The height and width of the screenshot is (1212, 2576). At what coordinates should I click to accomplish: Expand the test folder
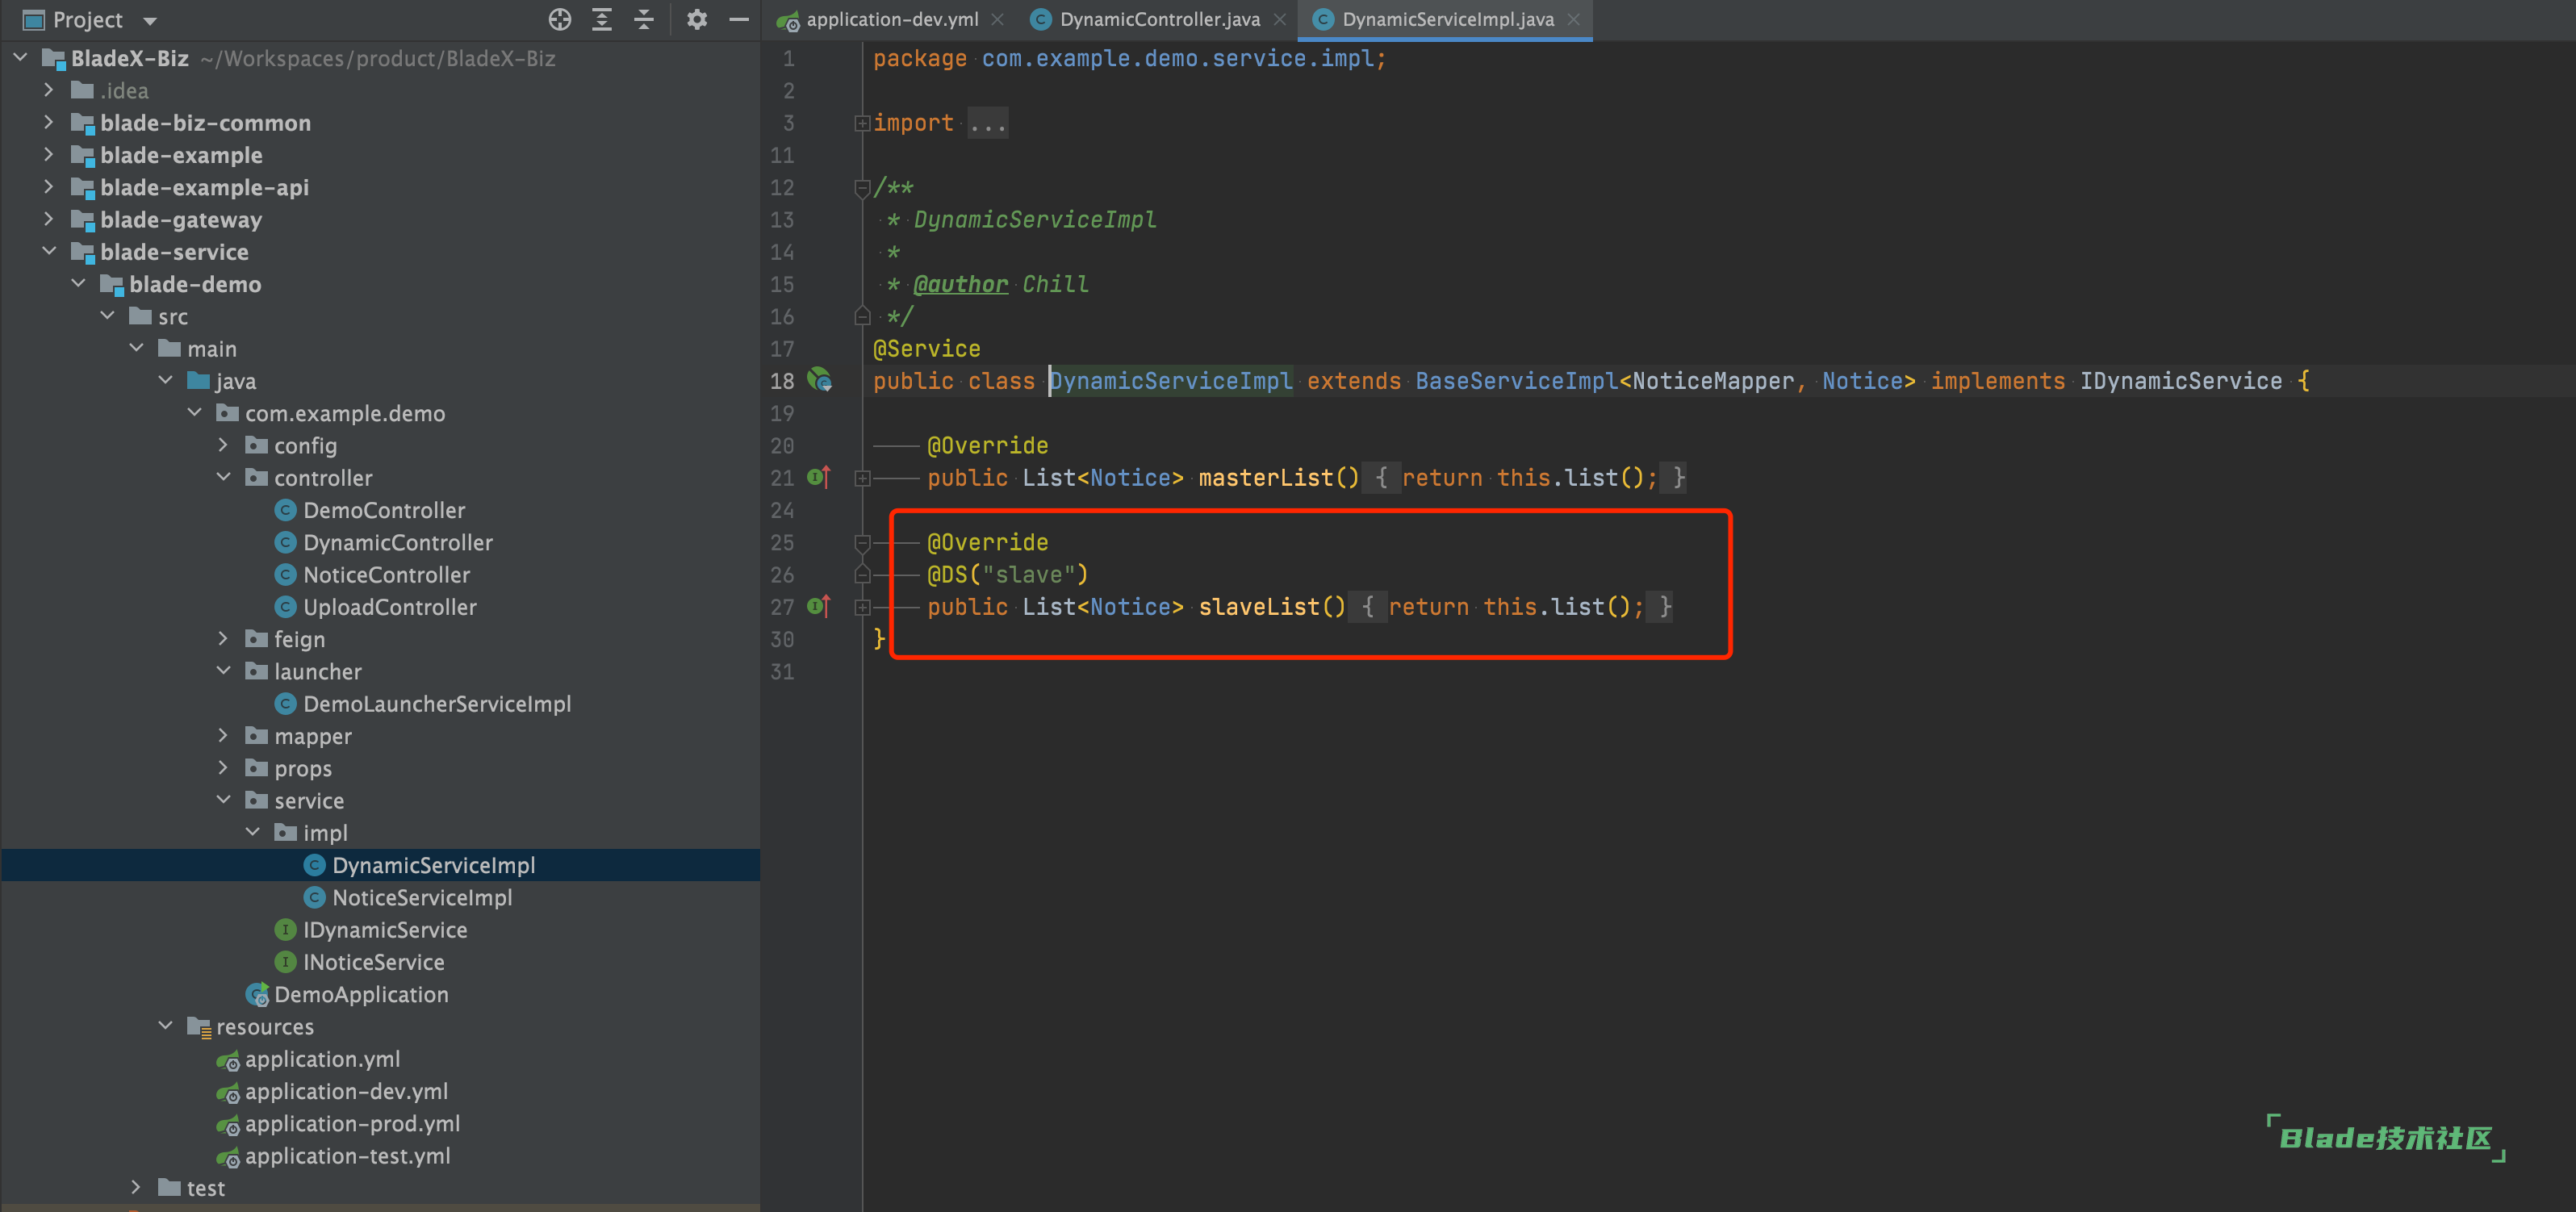tap(136, 1187)
